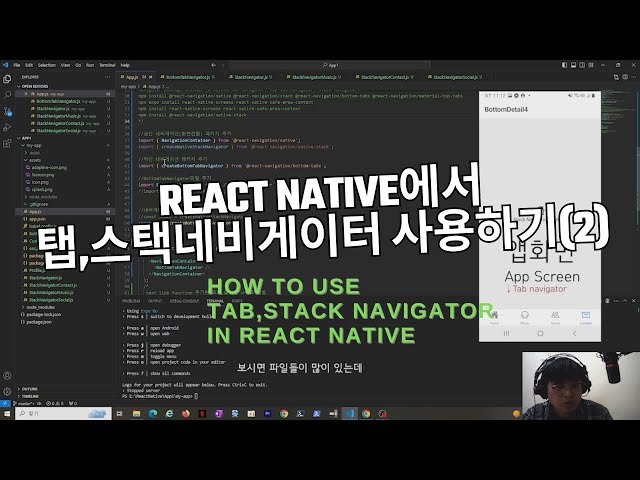Click the remote window indicator in the status bar
Screen dimensions: 640x480
tap(5, 403)
